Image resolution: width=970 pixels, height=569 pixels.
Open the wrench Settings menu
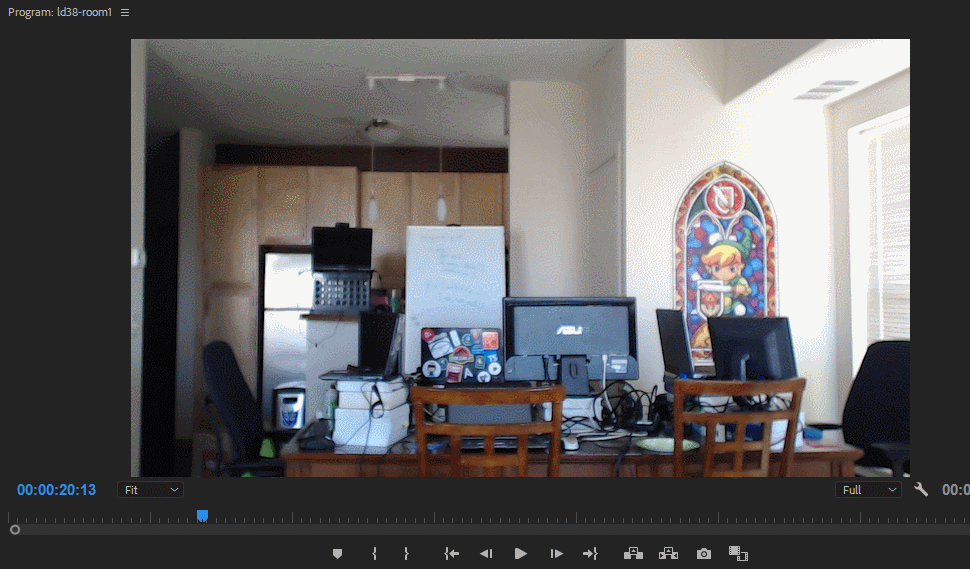tap(921, 490)
